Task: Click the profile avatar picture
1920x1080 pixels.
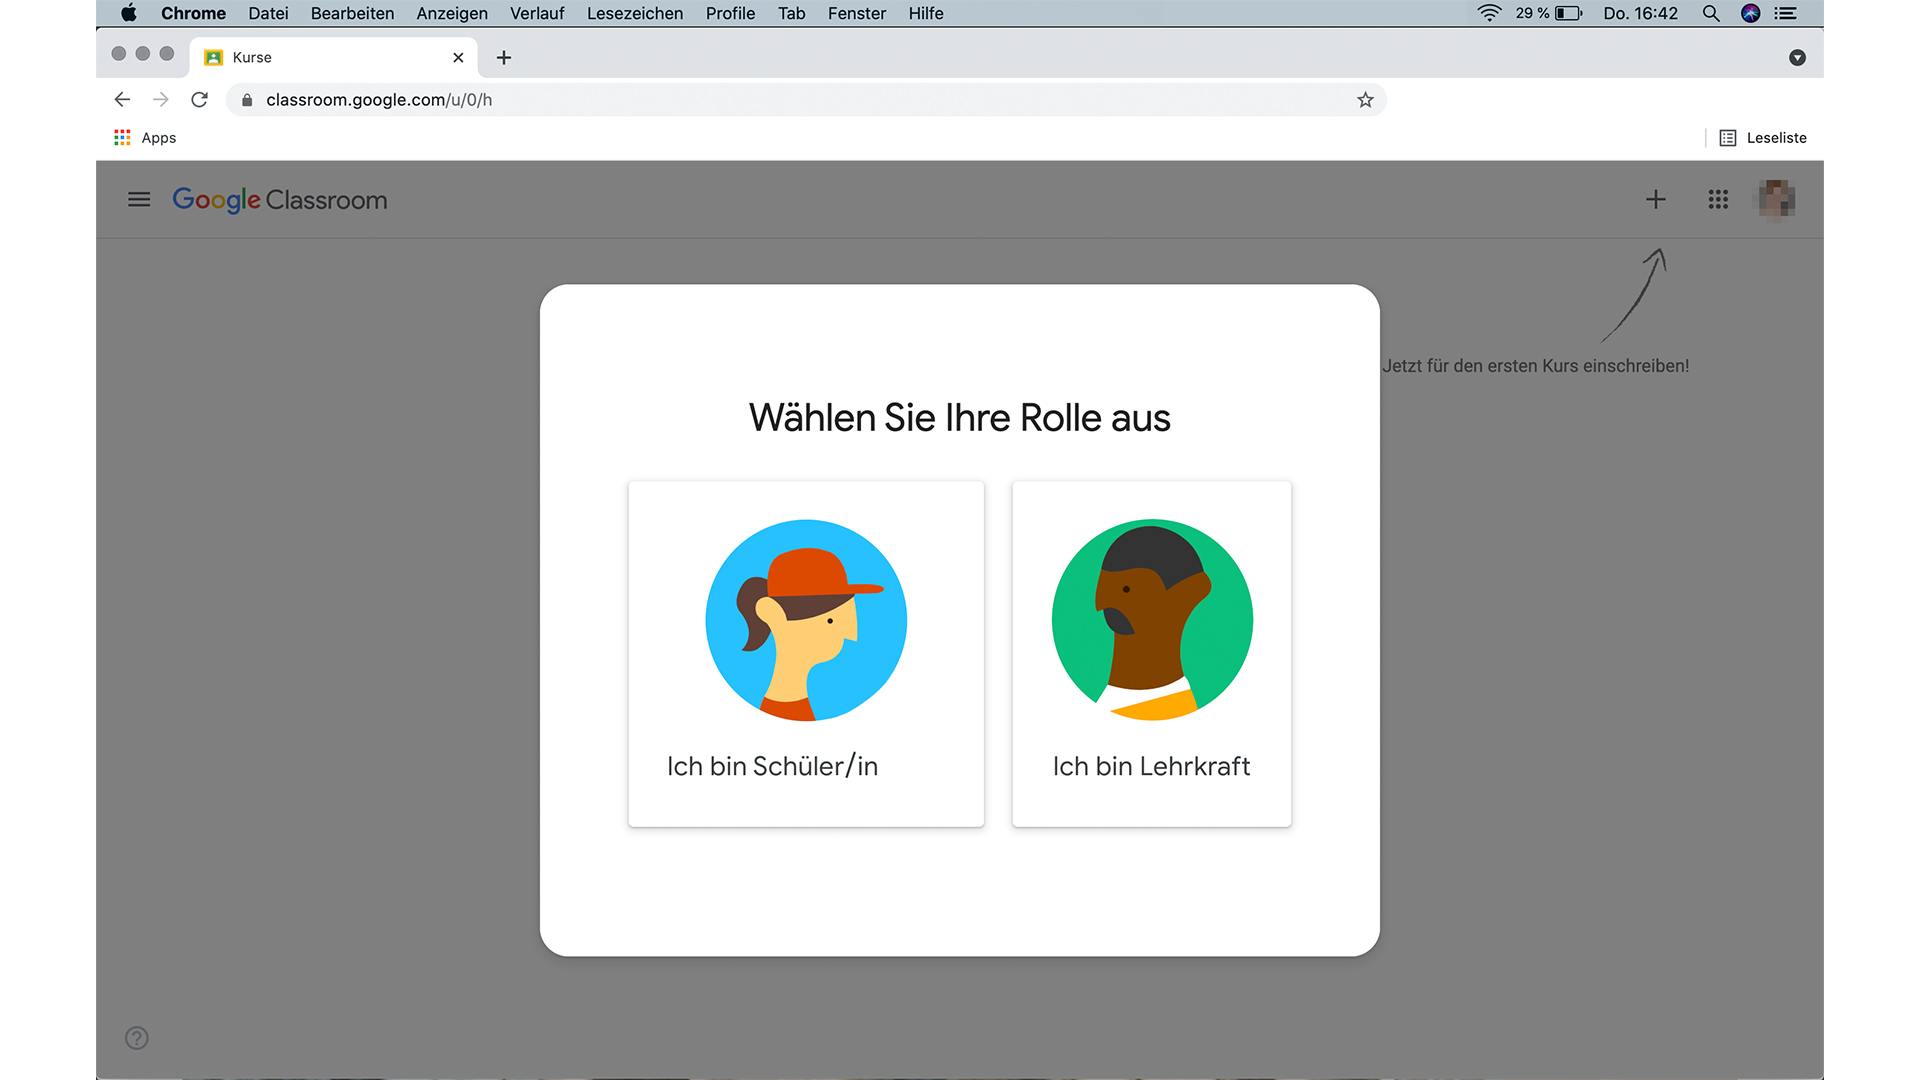Action: click(x=1776, y=199)
